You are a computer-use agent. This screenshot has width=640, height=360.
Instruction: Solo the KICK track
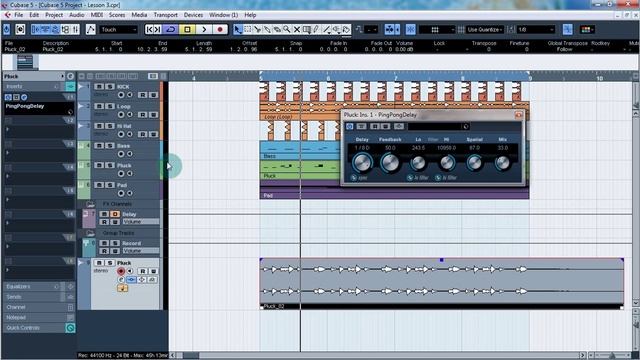pyautogui.click(x=109, y=87)
